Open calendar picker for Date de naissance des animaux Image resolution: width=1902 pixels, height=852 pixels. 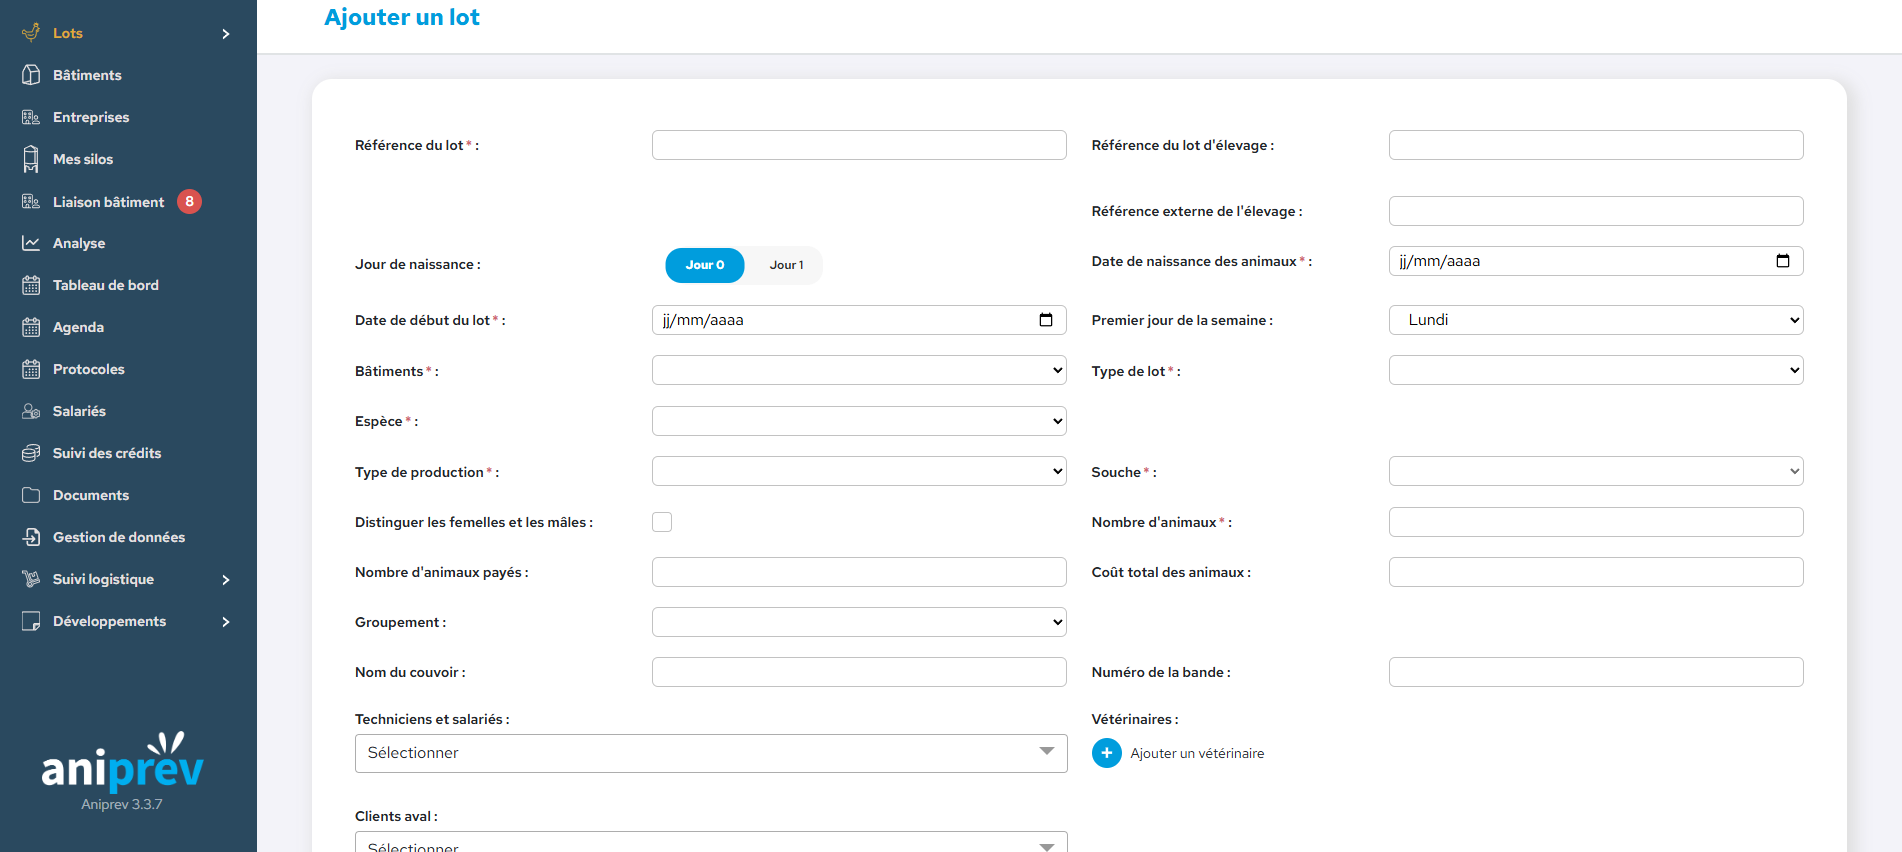click(x=1782, y=261)
